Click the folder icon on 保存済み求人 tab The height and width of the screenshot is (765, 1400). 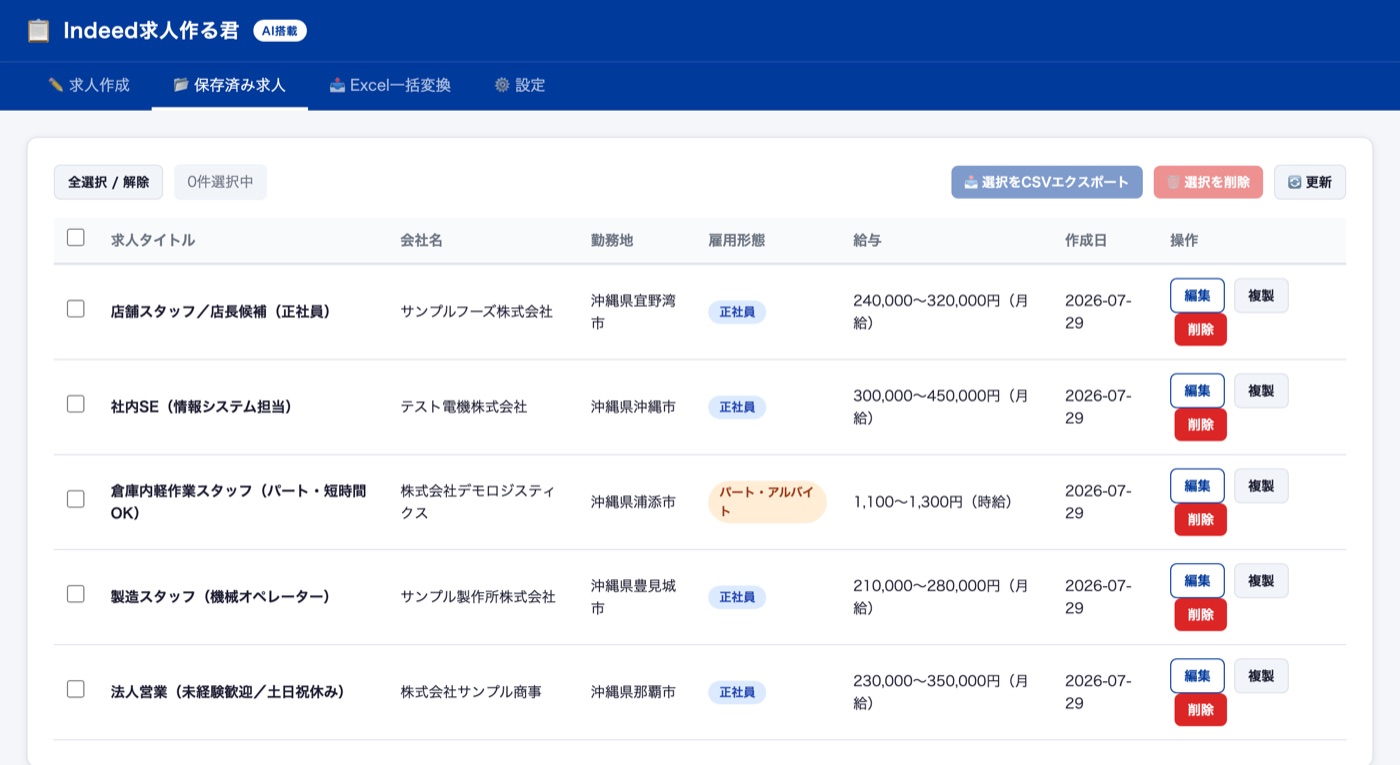point(181,85)
